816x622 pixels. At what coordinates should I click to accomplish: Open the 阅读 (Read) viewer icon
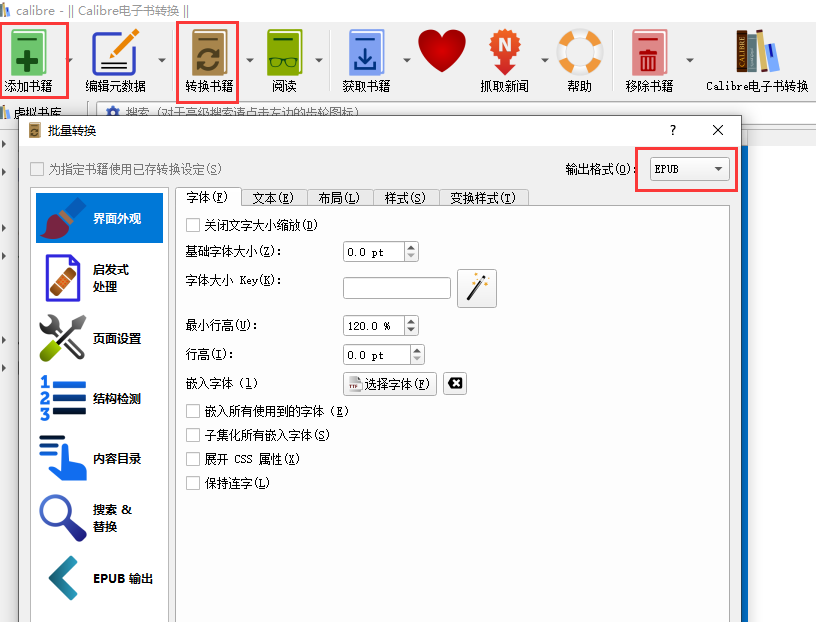click(284, 53)
